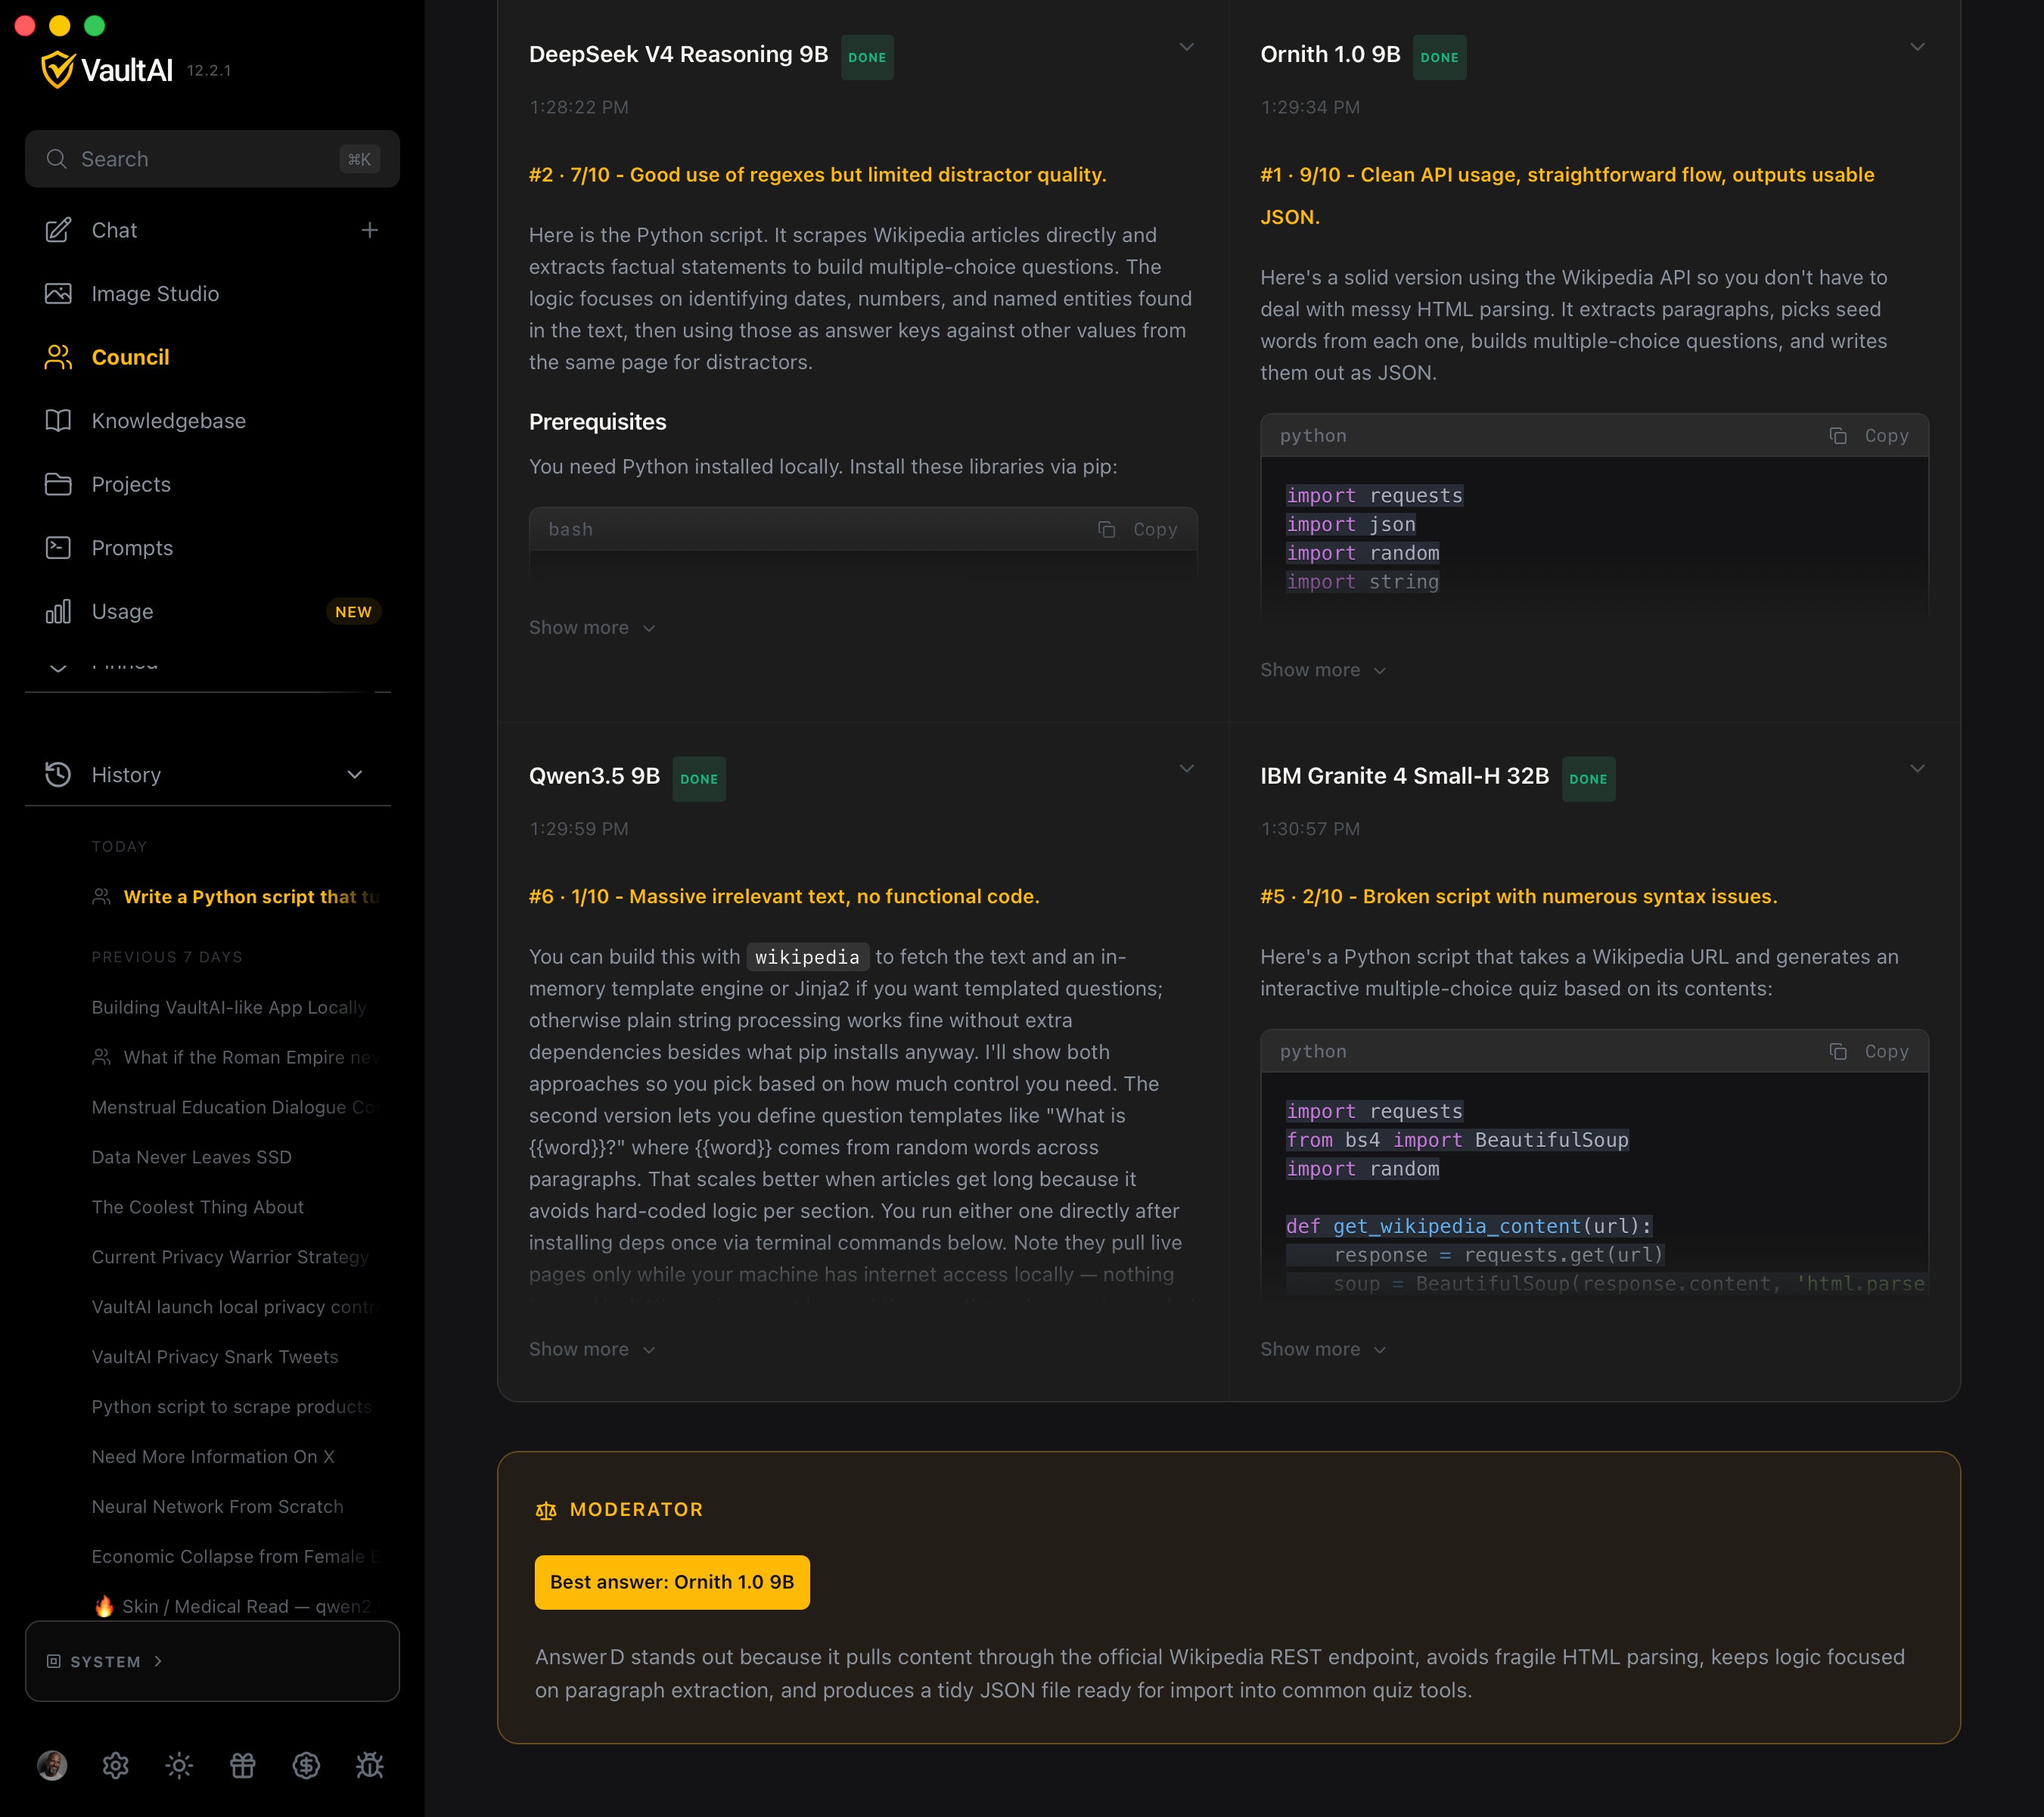Screen dimensions: 2044x1817
Task: Click the 'Prerequisites' heading
Action: [597, 422]
